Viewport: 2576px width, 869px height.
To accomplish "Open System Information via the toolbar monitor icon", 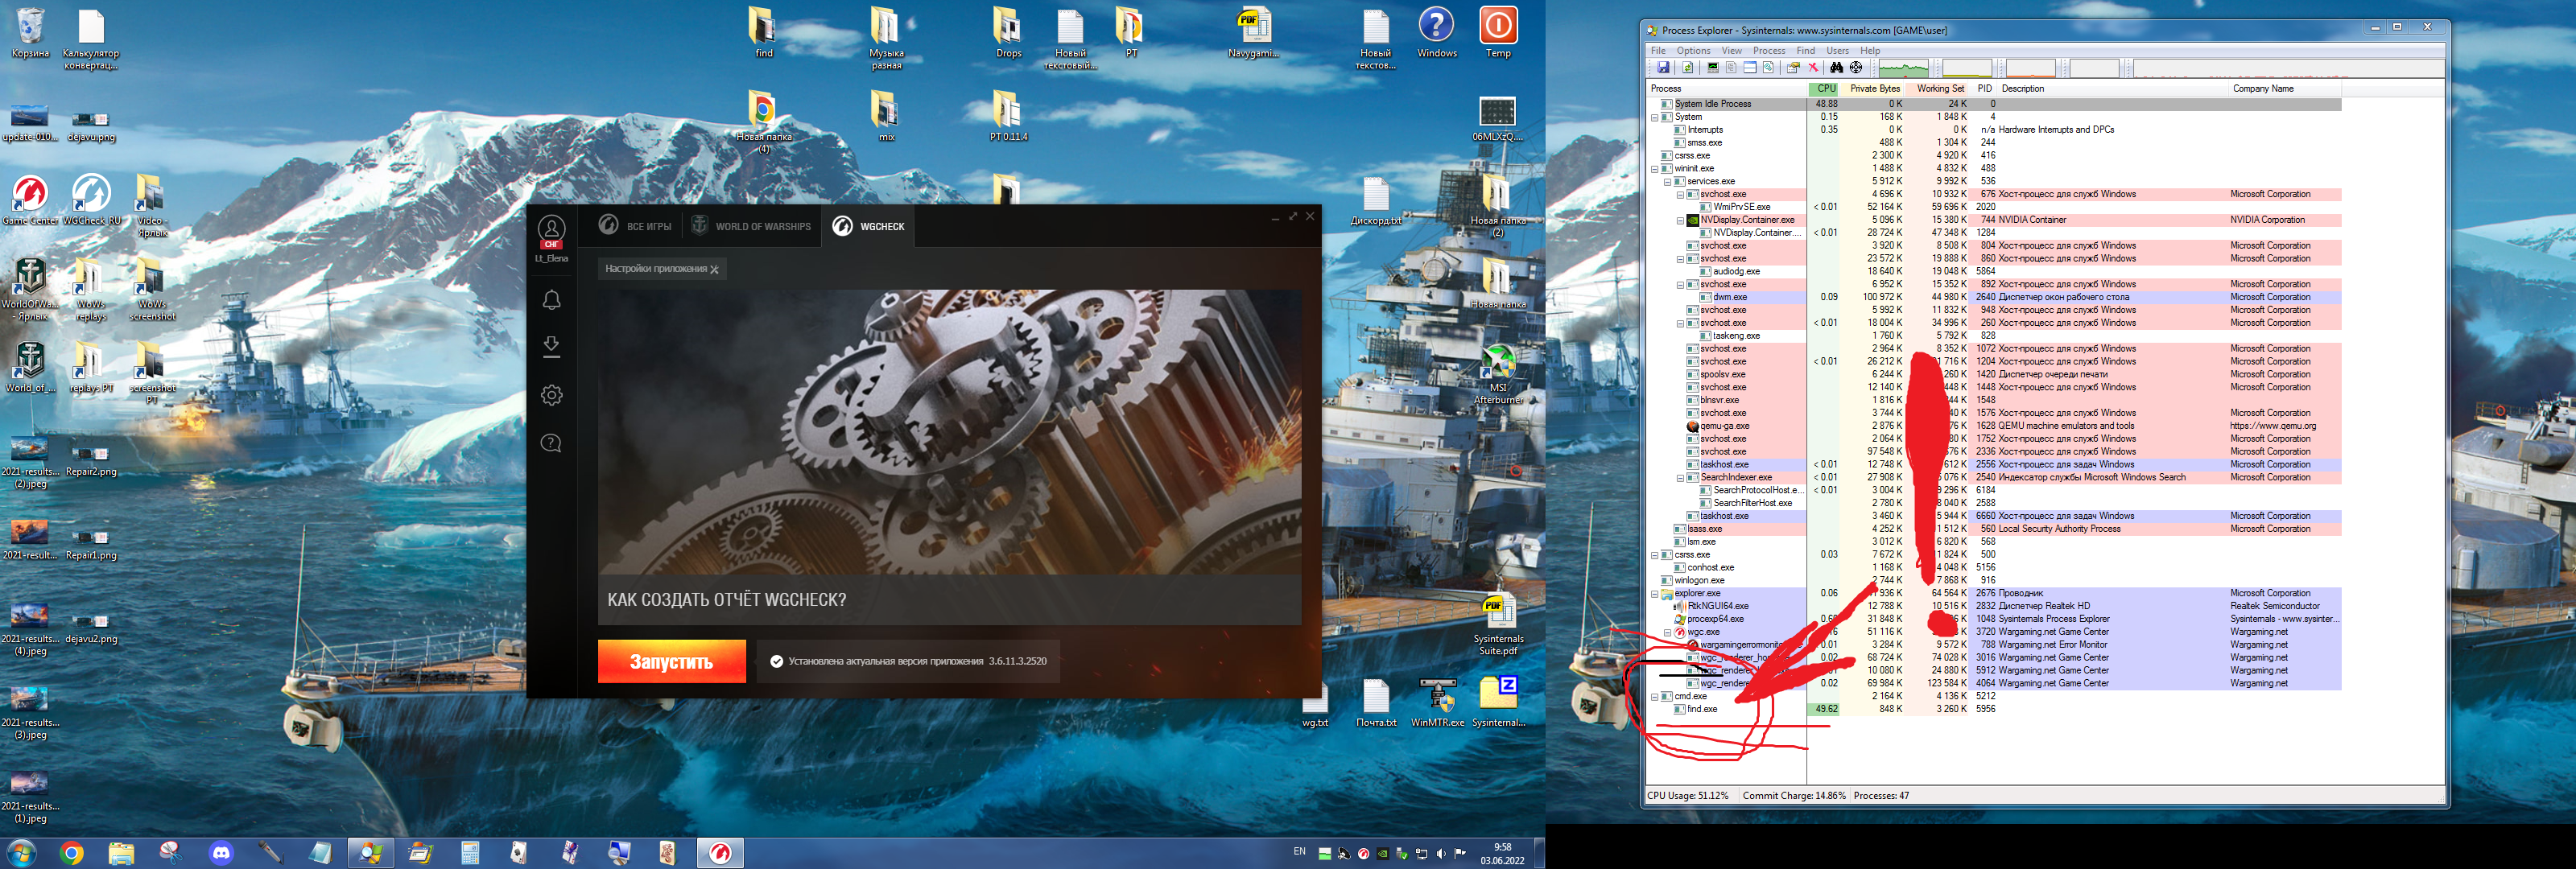I will point(1713,68).
